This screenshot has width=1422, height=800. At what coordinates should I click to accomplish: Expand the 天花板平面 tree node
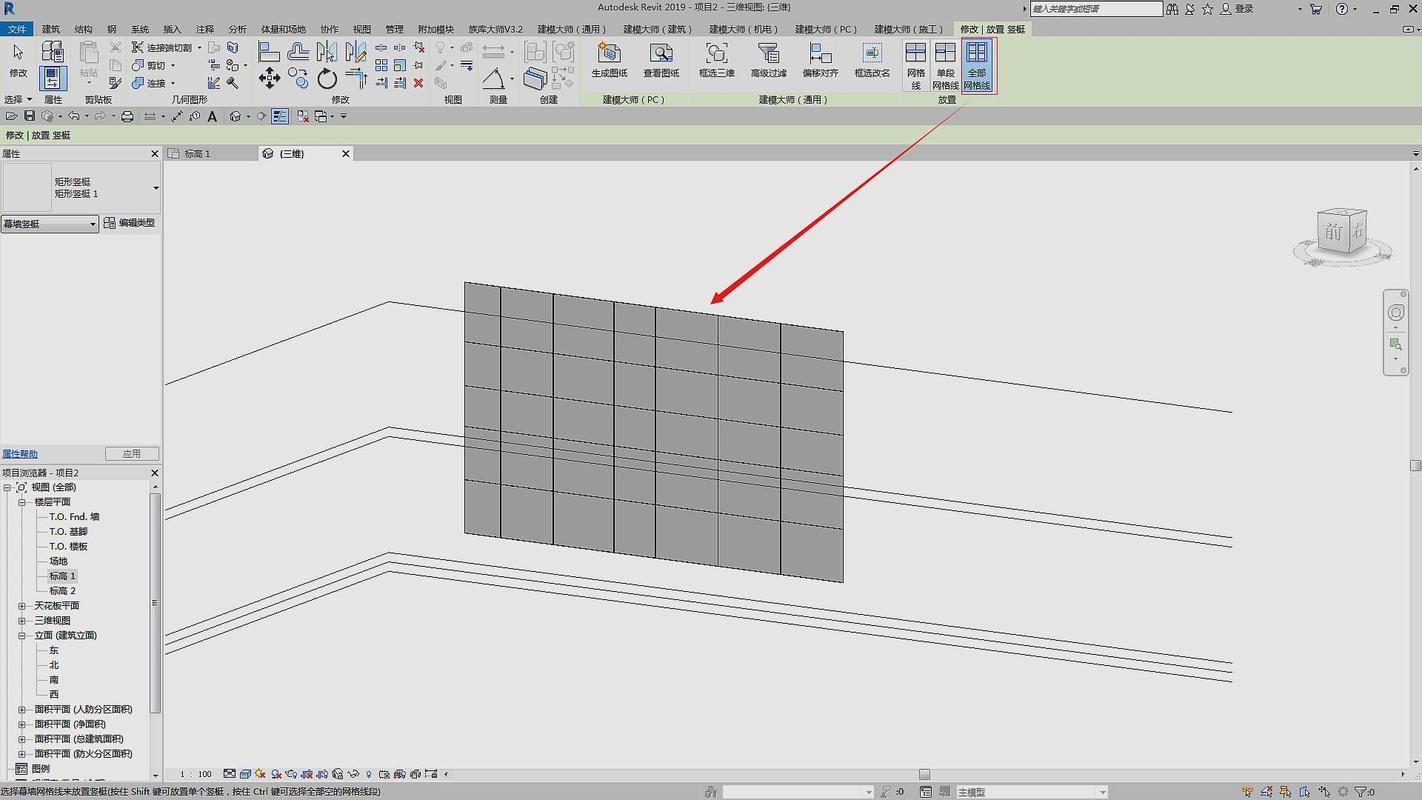pyautogui.click(x=22, y=606)
